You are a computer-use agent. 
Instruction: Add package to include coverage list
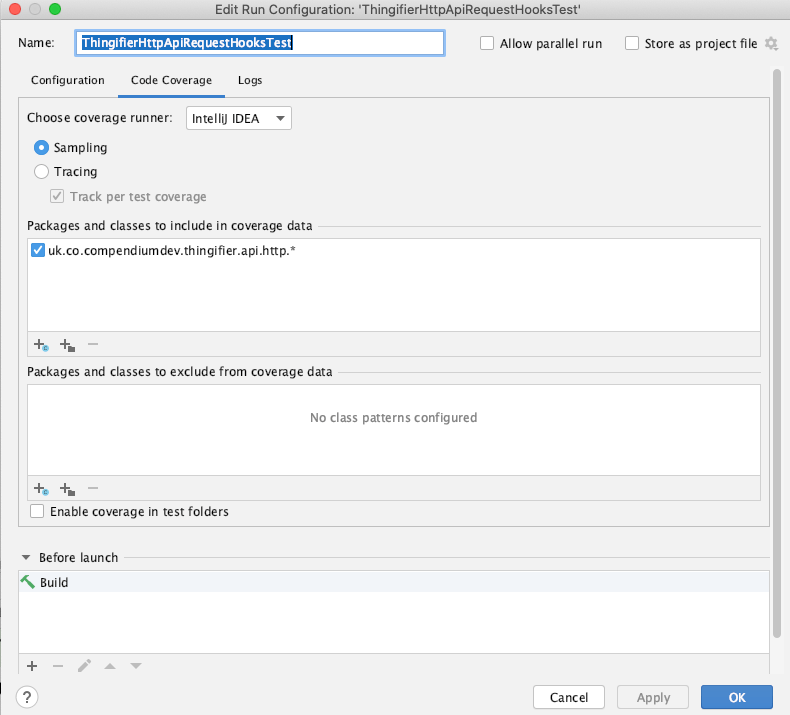(x=67, y=345)
